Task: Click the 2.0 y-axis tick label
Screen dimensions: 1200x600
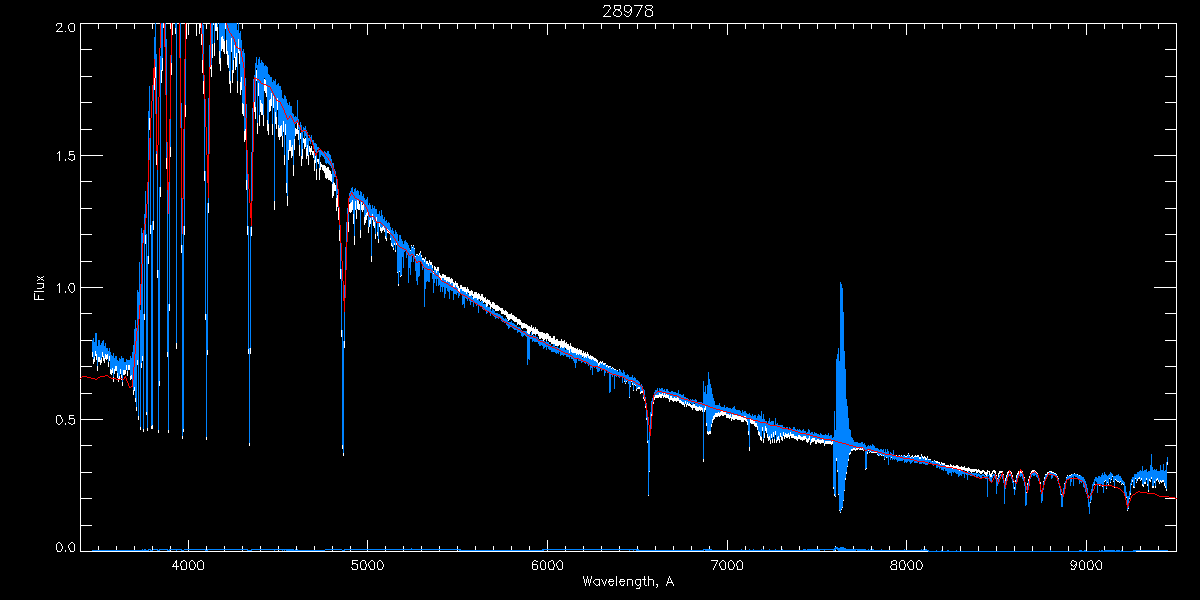Action: 63,28
